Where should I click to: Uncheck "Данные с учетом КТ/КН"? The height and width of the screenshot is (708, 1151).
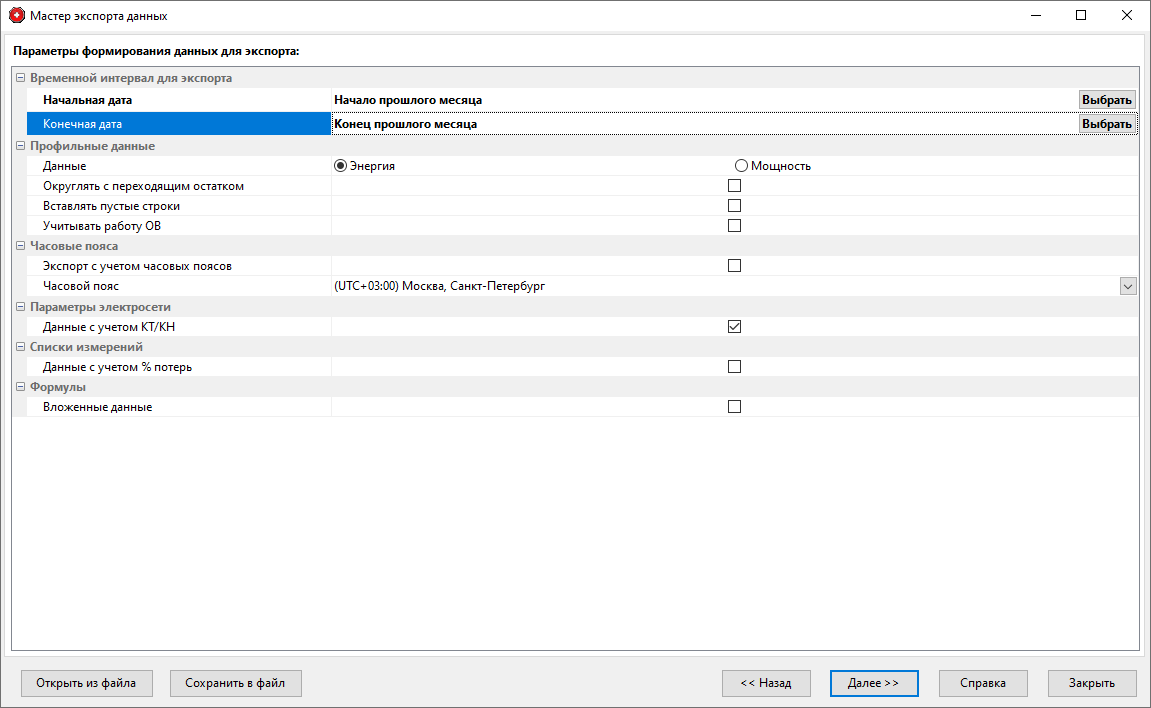pos(735,325)
